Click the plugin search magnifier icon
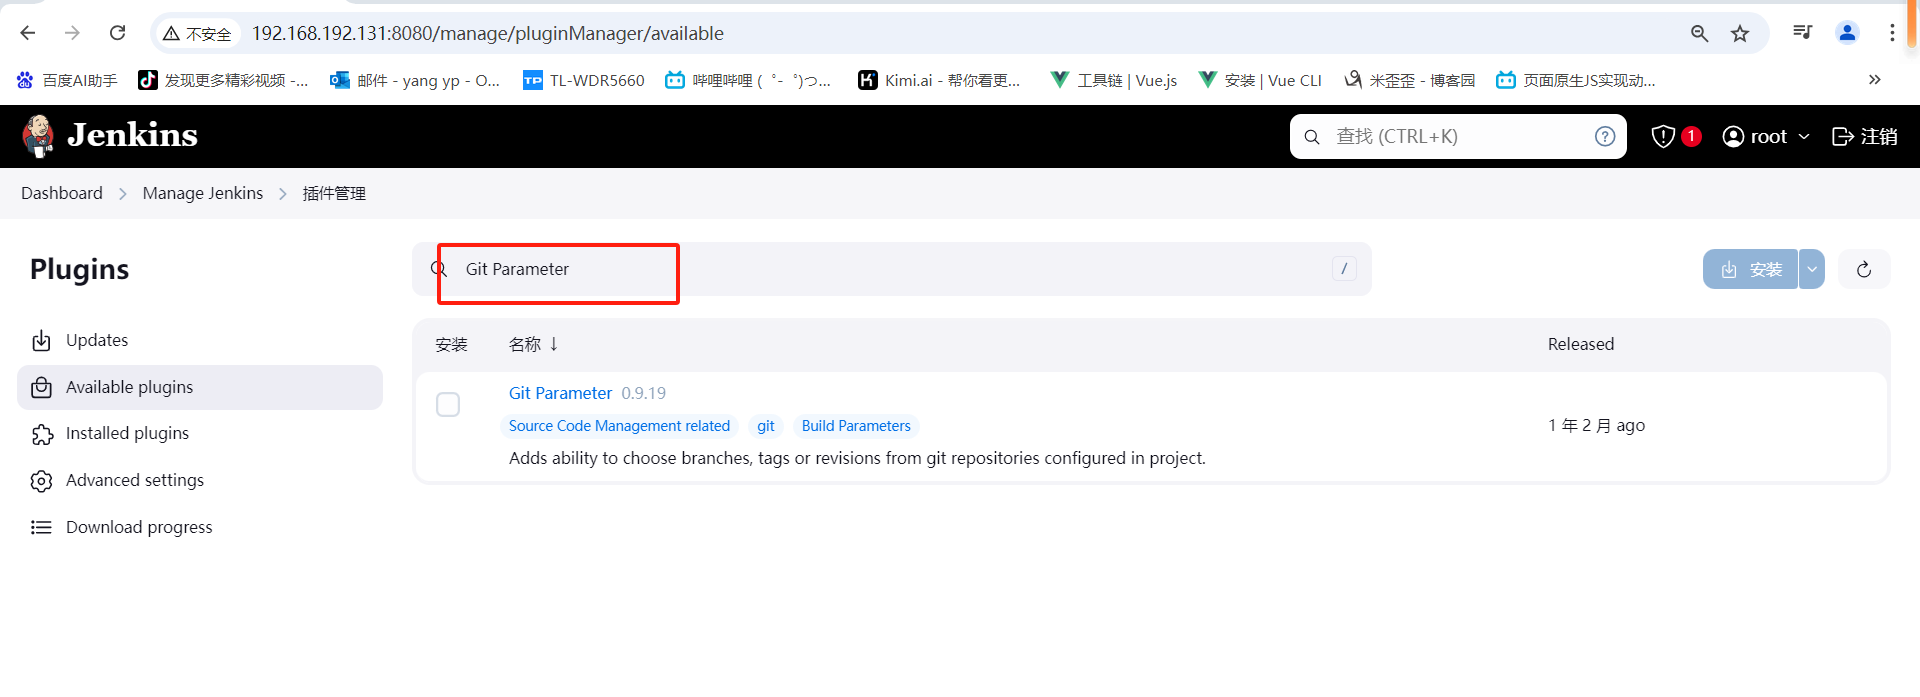The height and width of the screenshot is (697, 1920). click(x=438, y=269)
